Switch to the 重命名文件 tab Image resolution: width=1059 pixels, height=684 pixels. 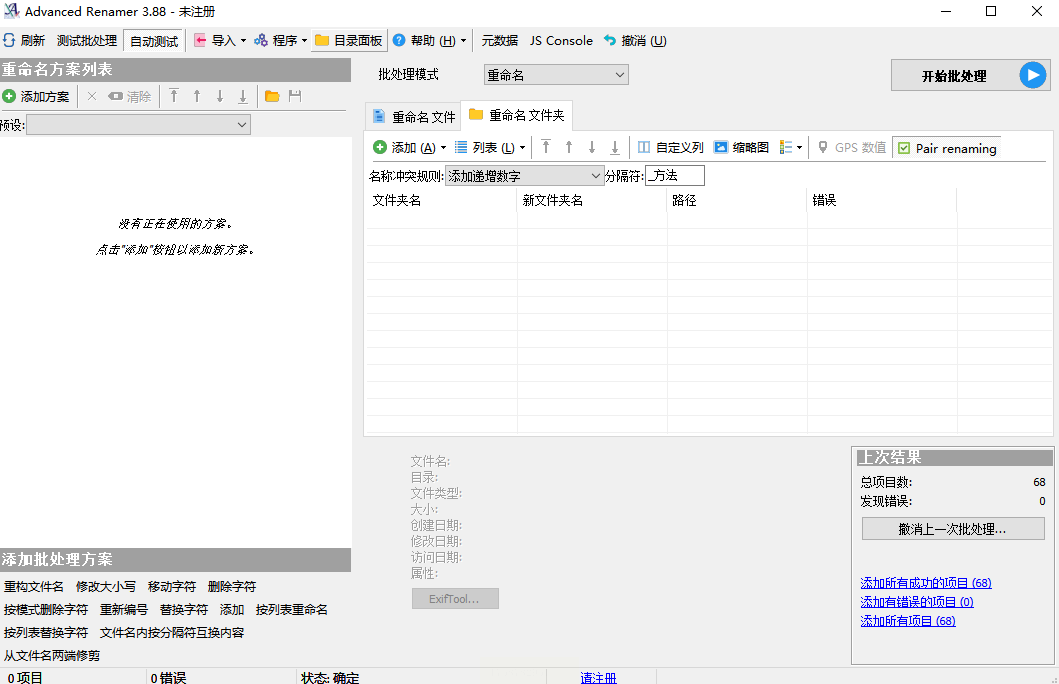pyautogui.click(x=414, y=117)
